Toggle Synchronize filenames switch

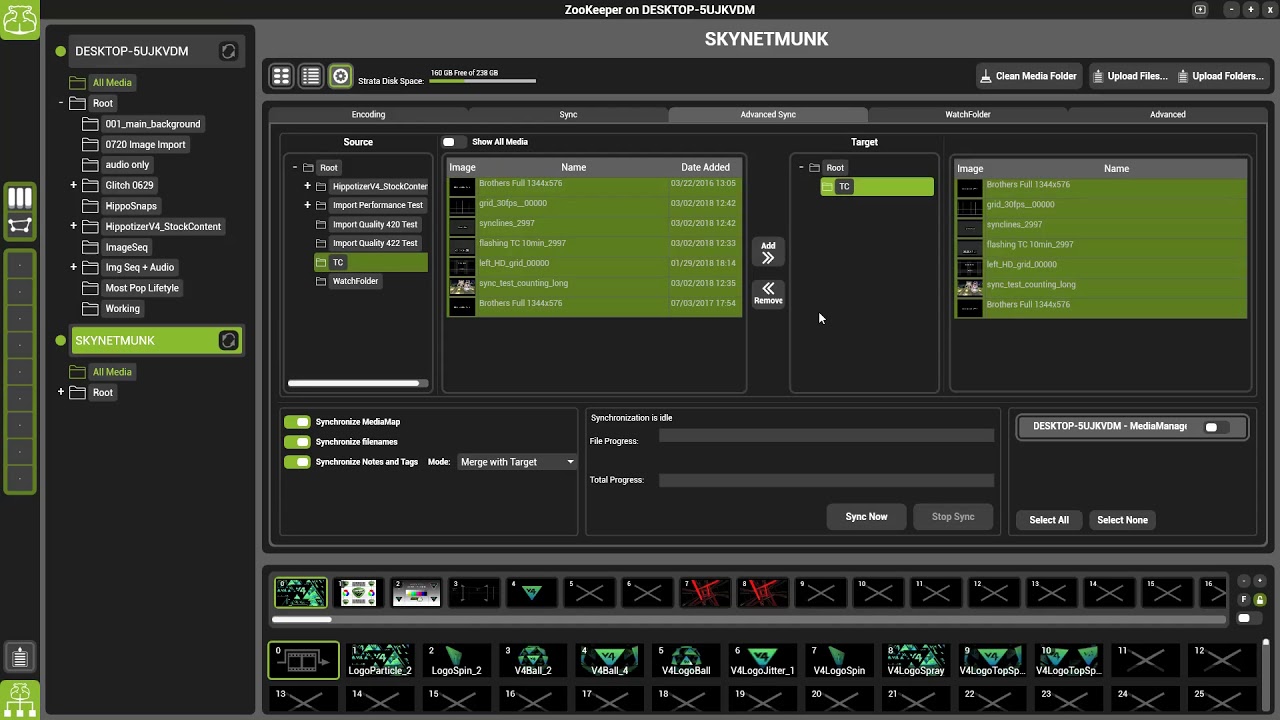tap(297, 442)
